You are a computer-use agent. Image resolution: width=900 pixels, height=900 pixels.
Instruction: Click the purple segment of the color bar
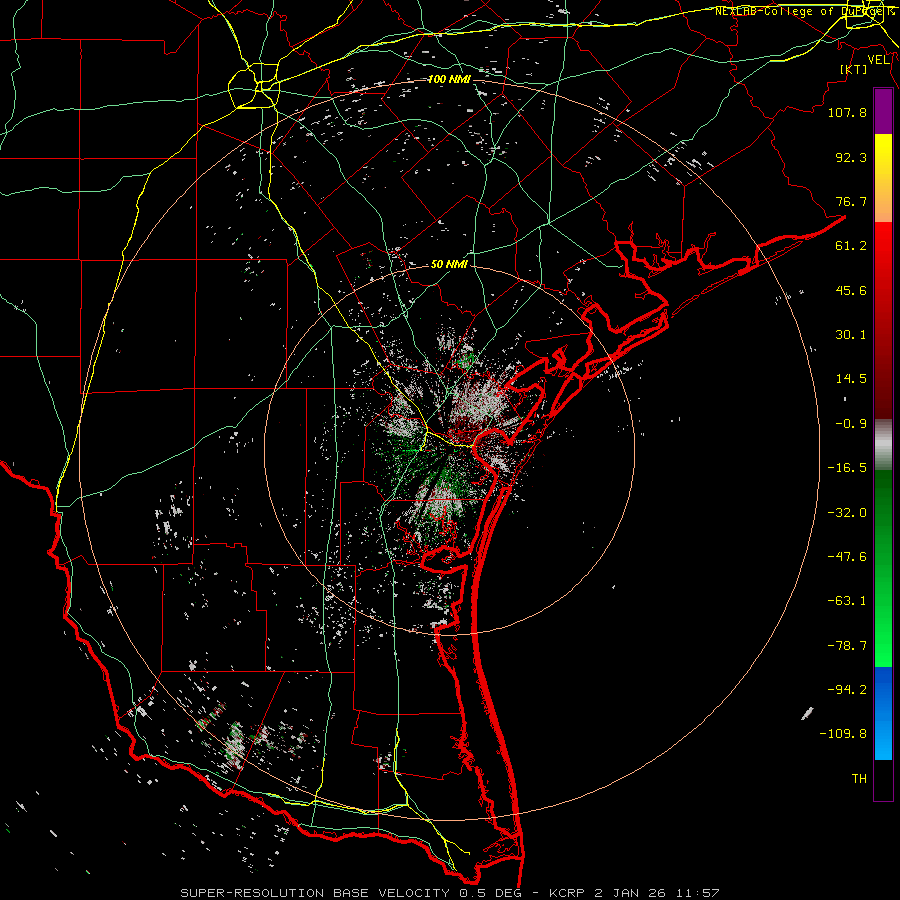(883, 112)
